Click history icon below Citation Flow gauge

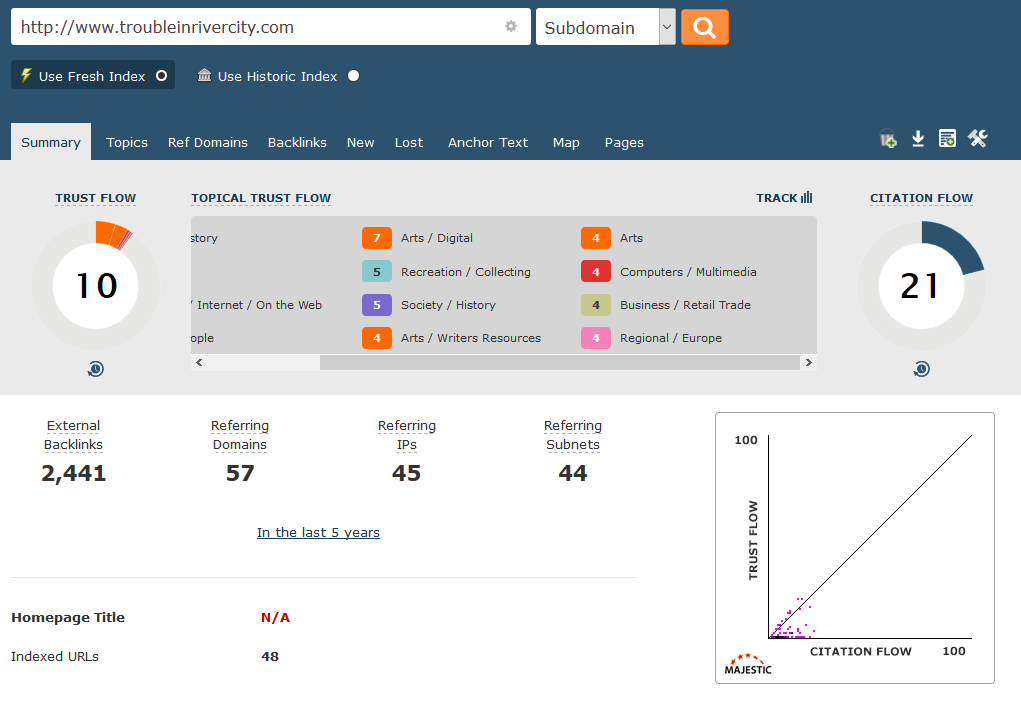(x=921, y=369)
